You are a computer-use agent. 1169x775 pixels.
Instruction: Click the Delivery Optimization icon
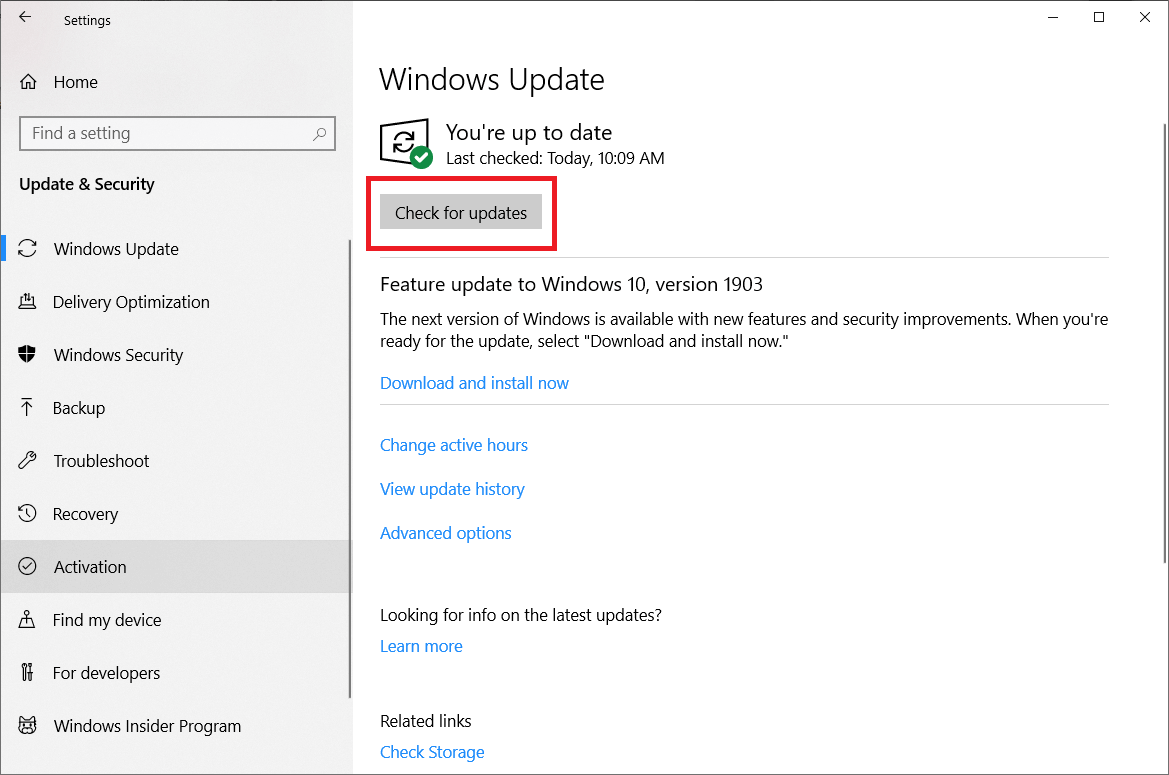(27, 302)
